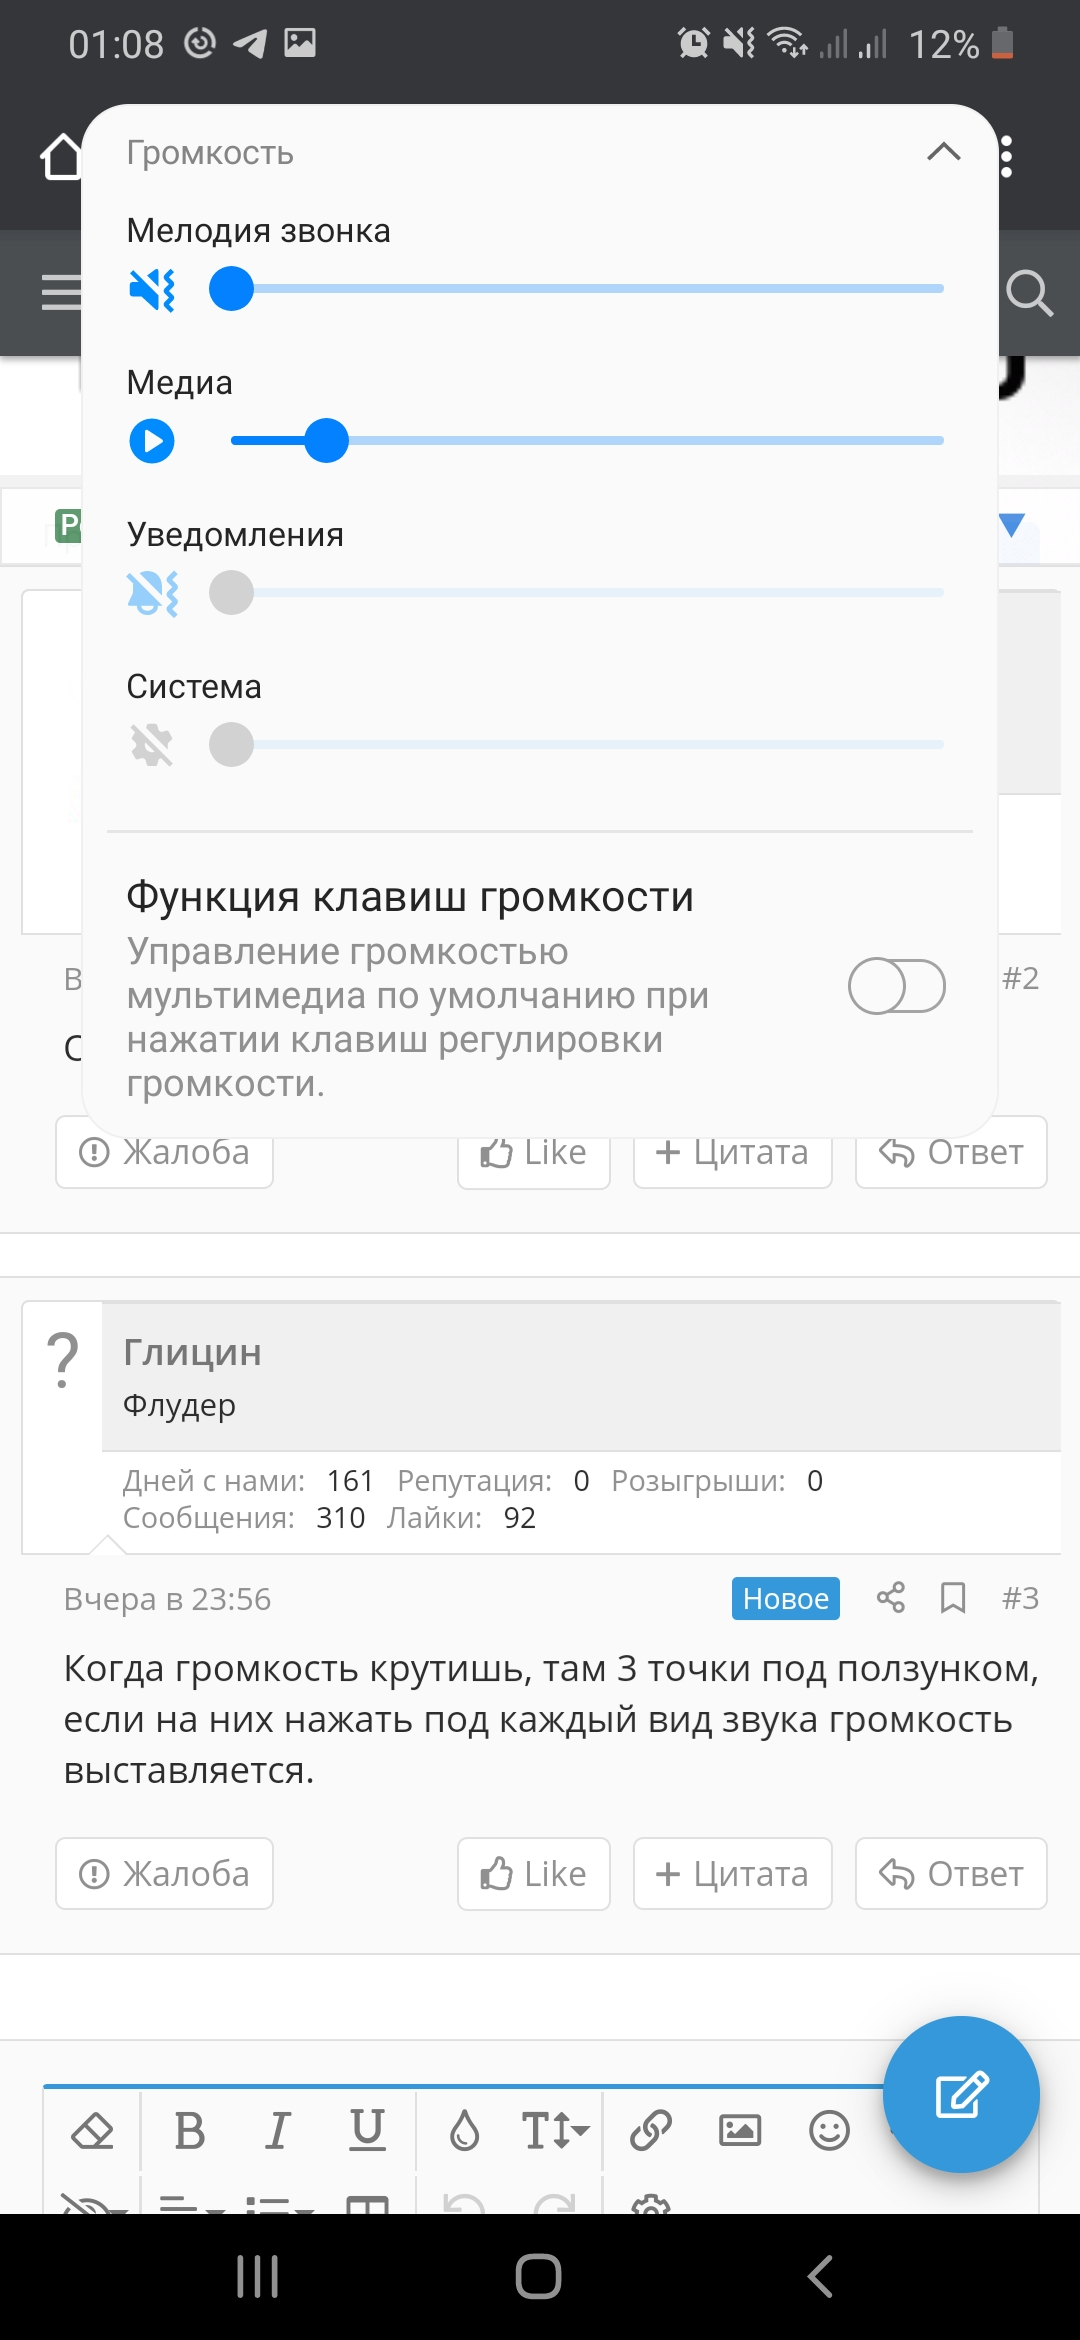Bookmark post #3
1080x2340 pixels.
953,1598
